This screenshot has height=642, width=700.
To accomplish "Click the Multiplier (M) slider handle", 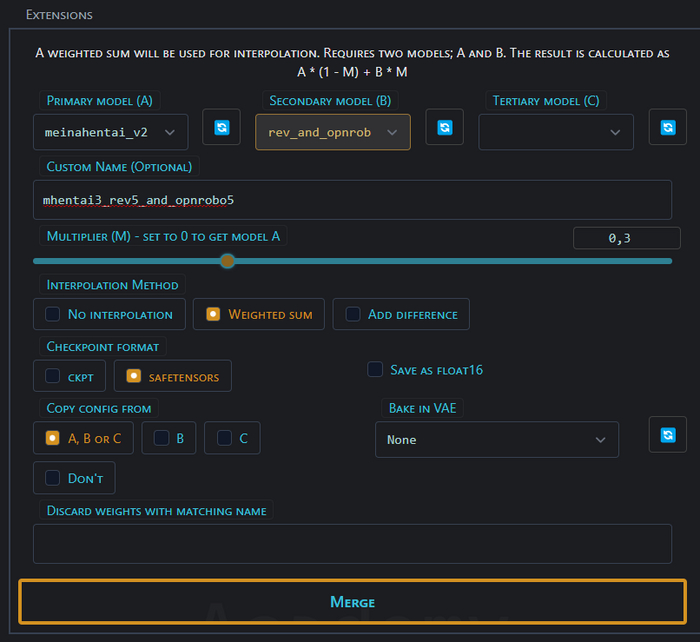I will tap(227, 261).
